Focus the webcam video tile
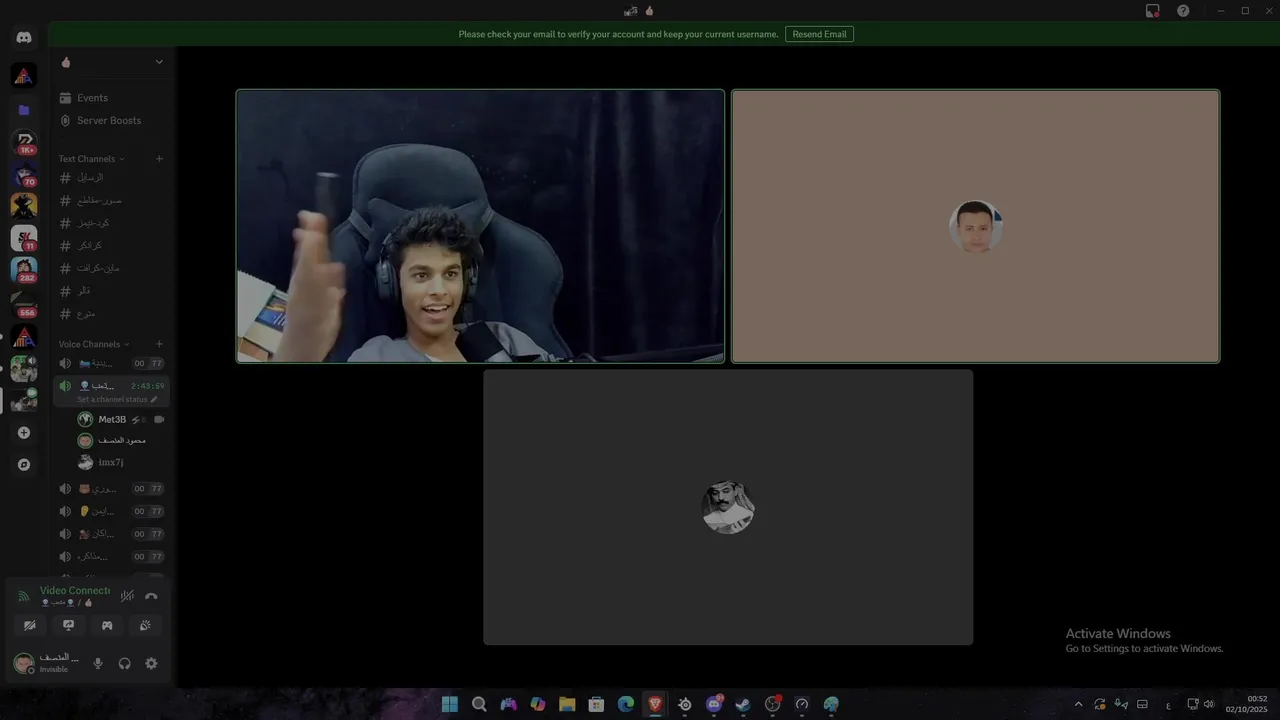Image resolution: width=1280 pixels, height=720 pixels. click(480, 226)
